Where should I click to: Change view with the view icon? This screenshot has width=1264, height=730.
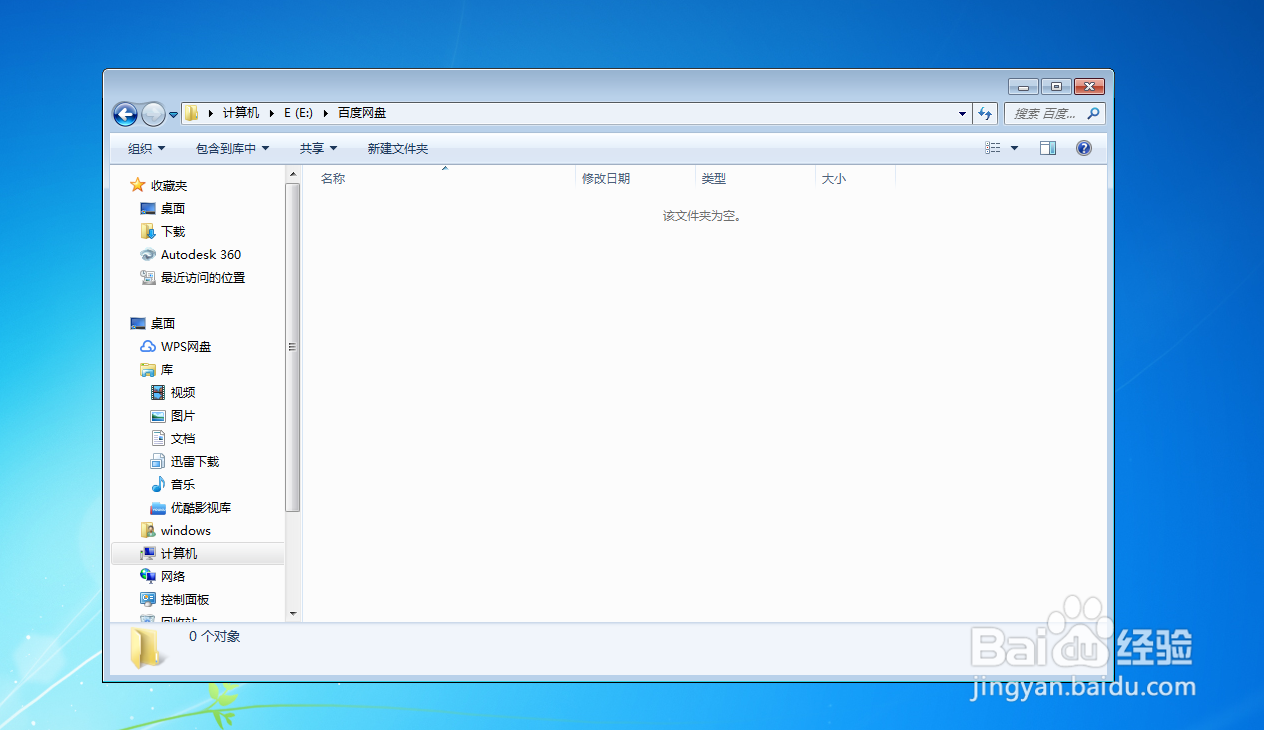993,148
